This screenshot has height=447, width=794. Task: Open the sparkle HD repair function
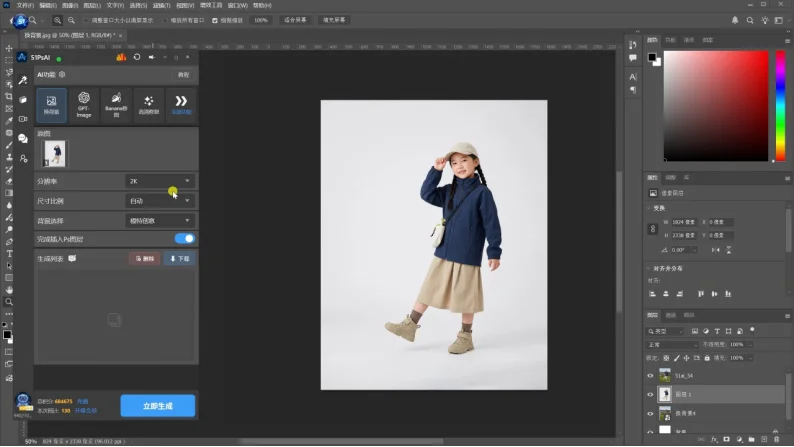point(148,105)
